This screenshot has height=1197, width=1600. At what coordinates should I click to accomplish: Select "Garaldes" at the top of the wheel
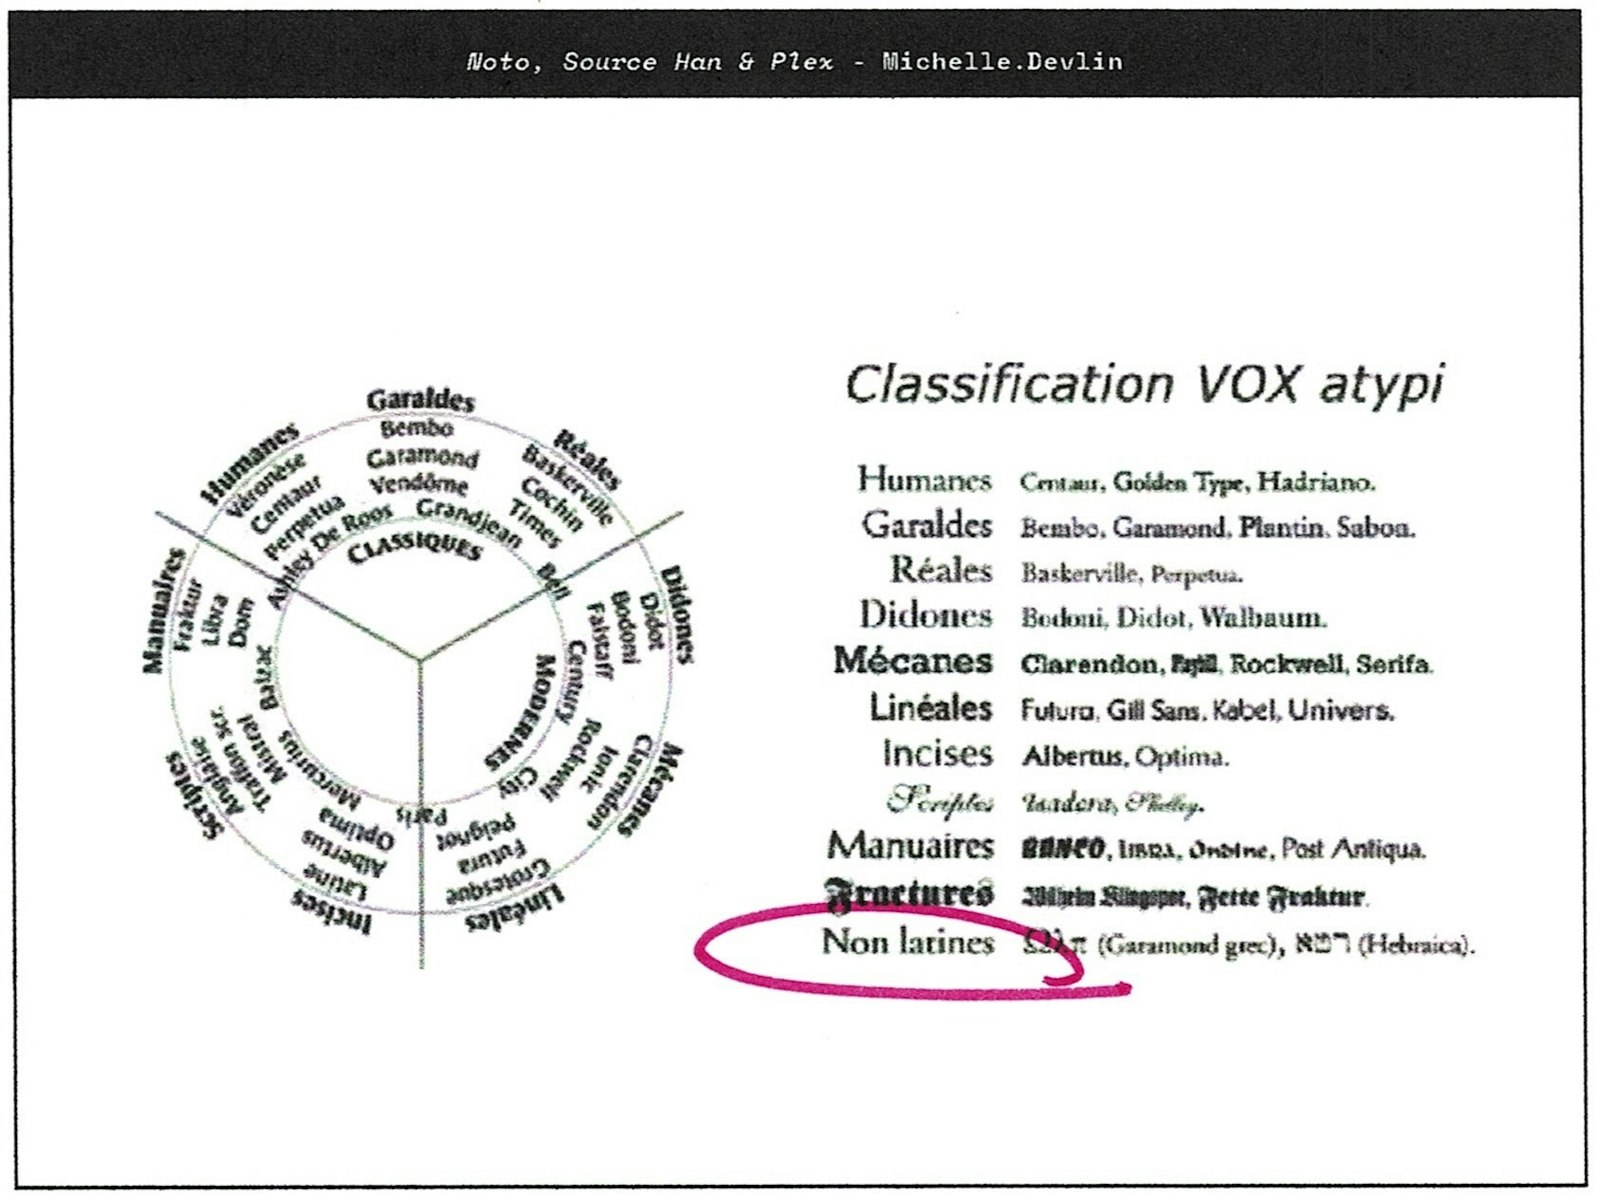[420, 400]
